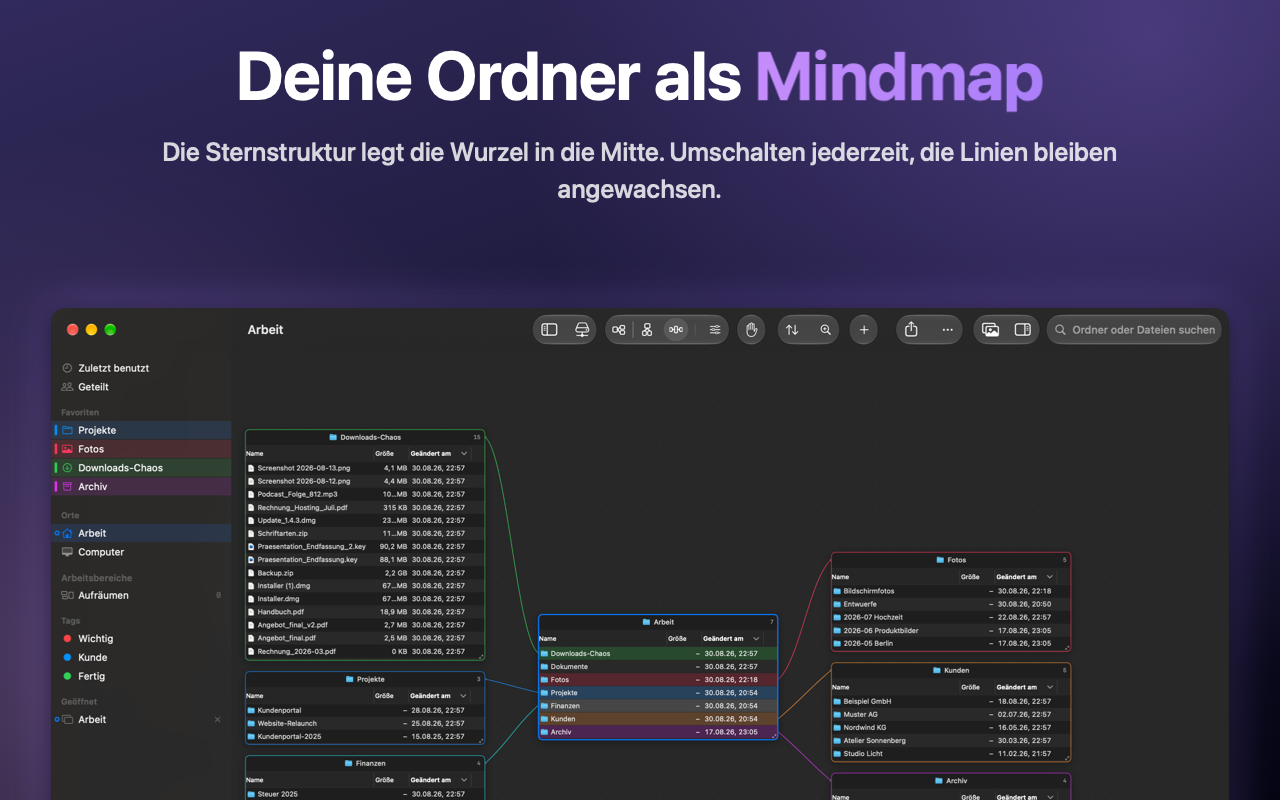Image resolution: width=1280 pixels, height=800 pixels.
Task: Select file 'Backup.zip'
Action: 365,573
